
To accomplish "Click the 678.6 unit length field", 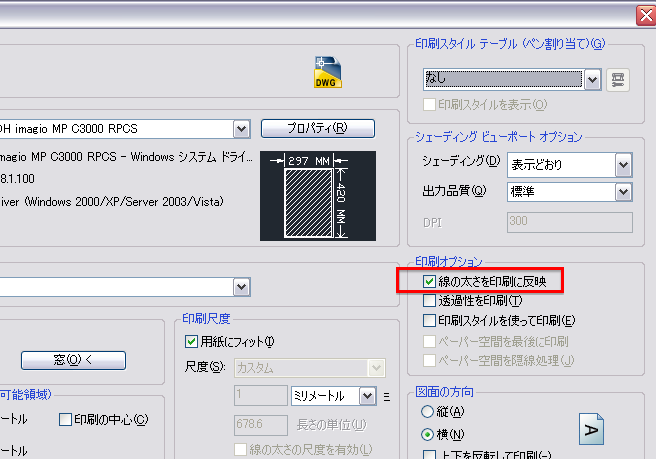I will [261, 425].
